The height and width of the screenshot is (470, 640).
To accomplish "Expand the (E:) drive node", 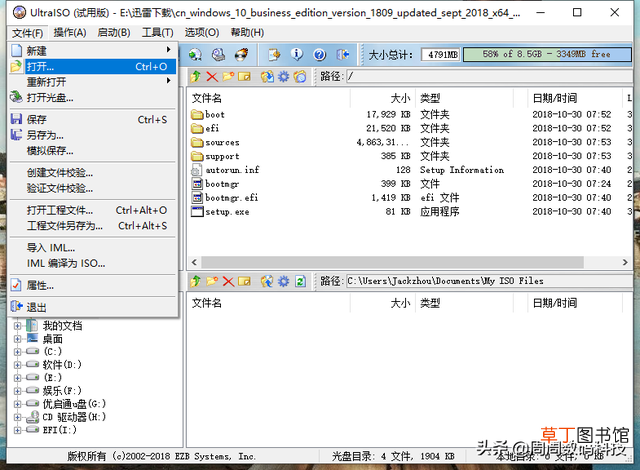I will click(17, 378).
